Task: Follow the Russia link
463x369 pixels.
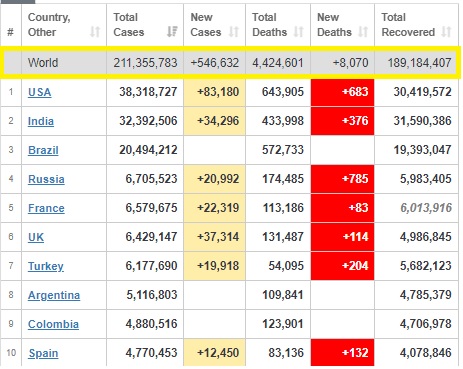Action: 46,179
